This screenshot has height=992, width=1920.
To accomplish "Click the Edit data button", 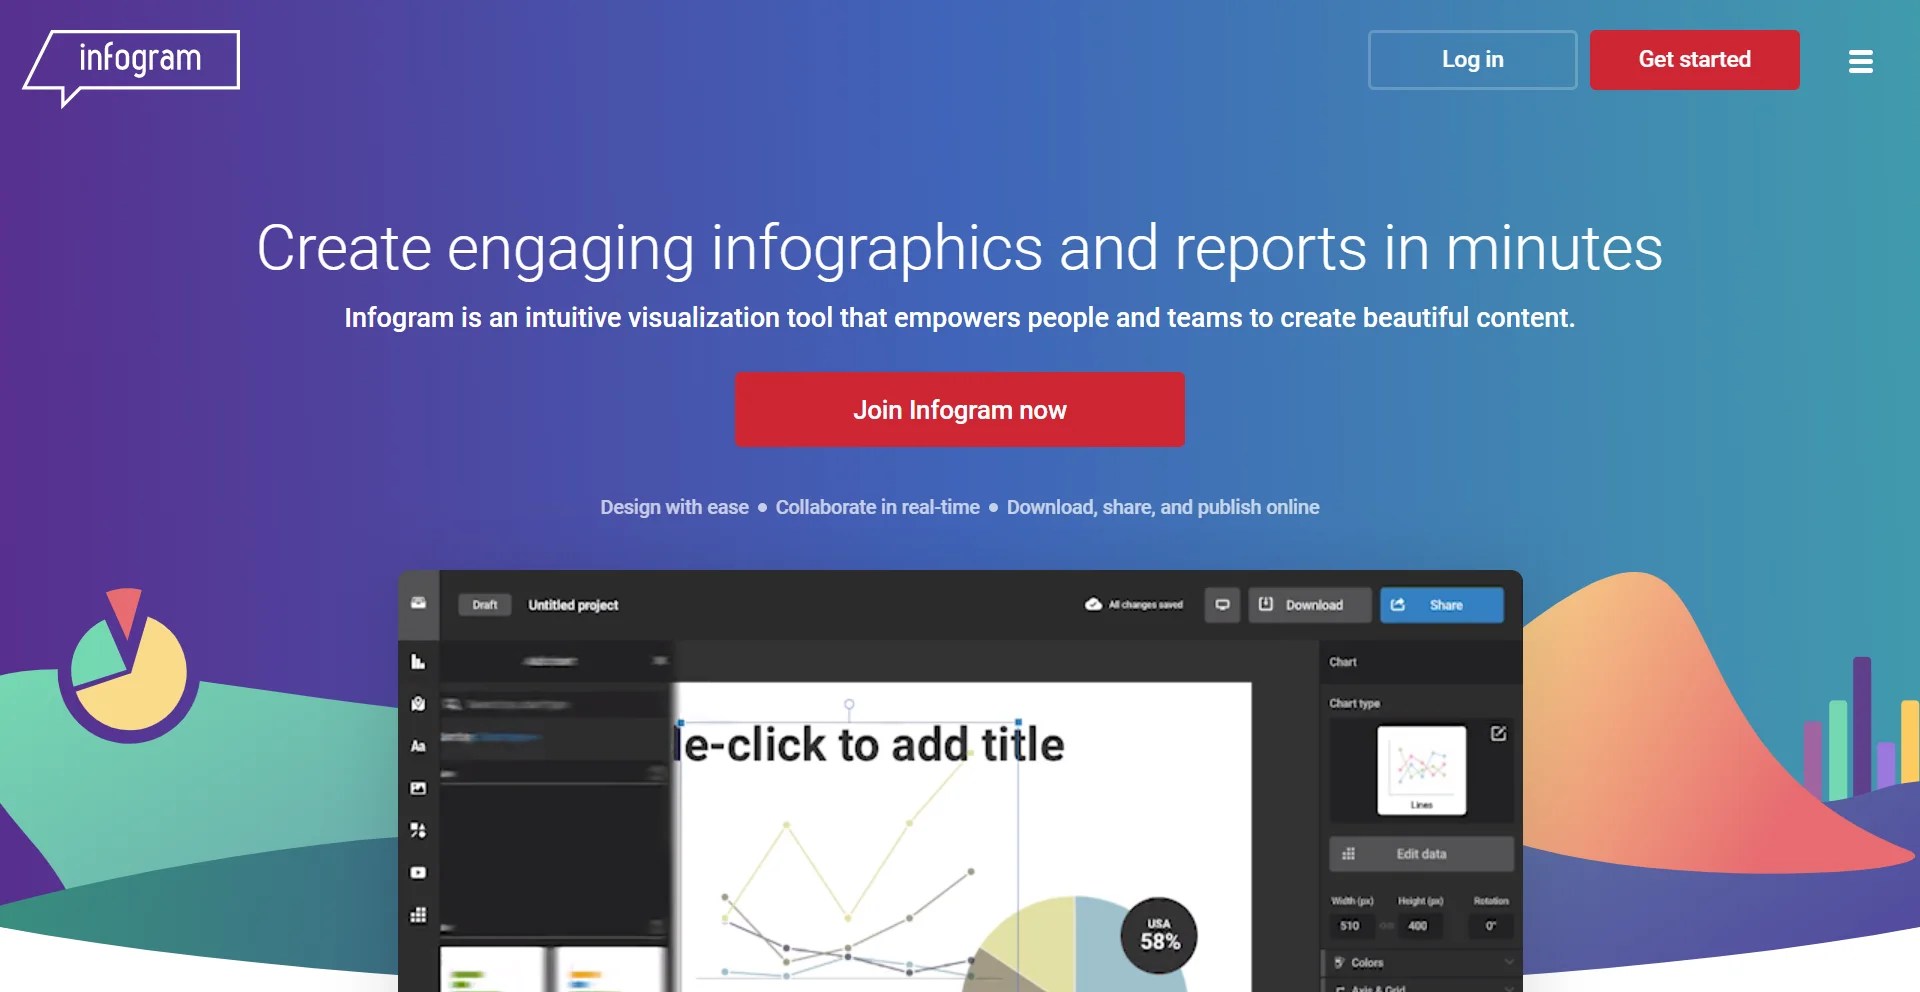I will click(1421, 854).
